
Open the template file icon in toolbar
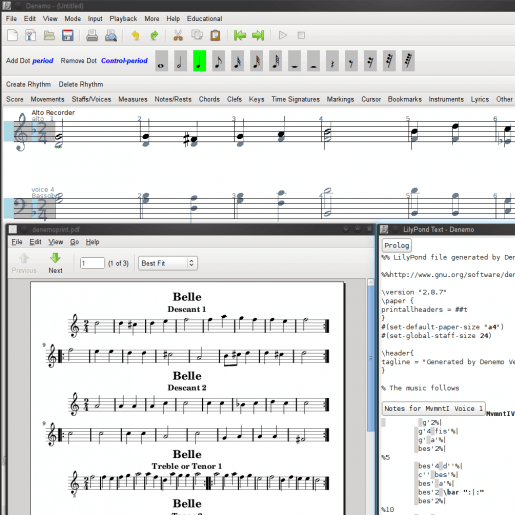(x=31, y=35)
